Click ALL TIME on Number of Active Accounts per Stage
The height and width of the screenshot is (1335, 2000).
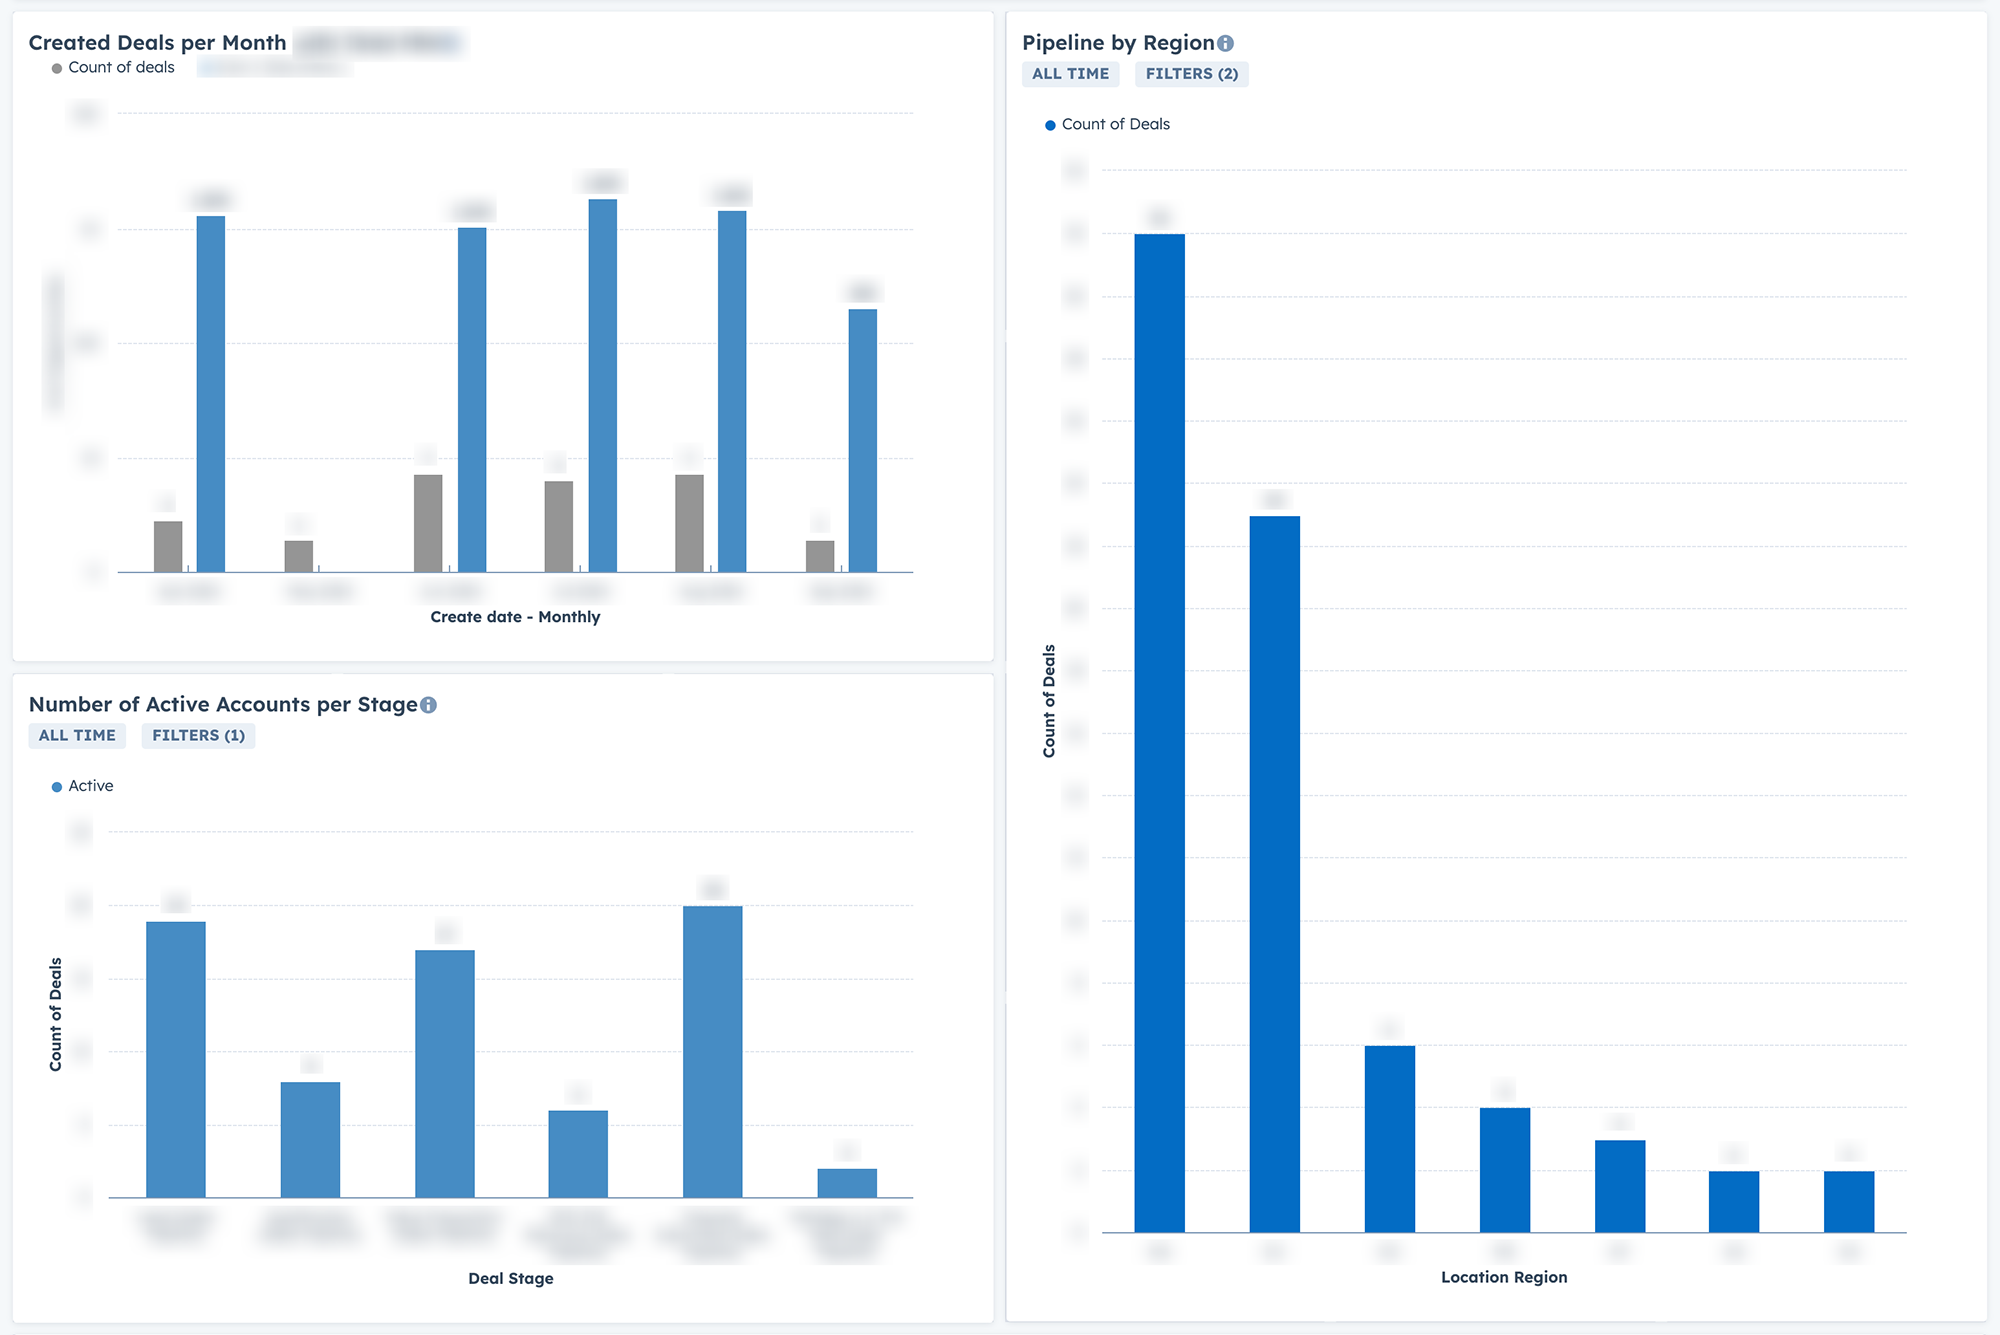[x=76, y=735]
